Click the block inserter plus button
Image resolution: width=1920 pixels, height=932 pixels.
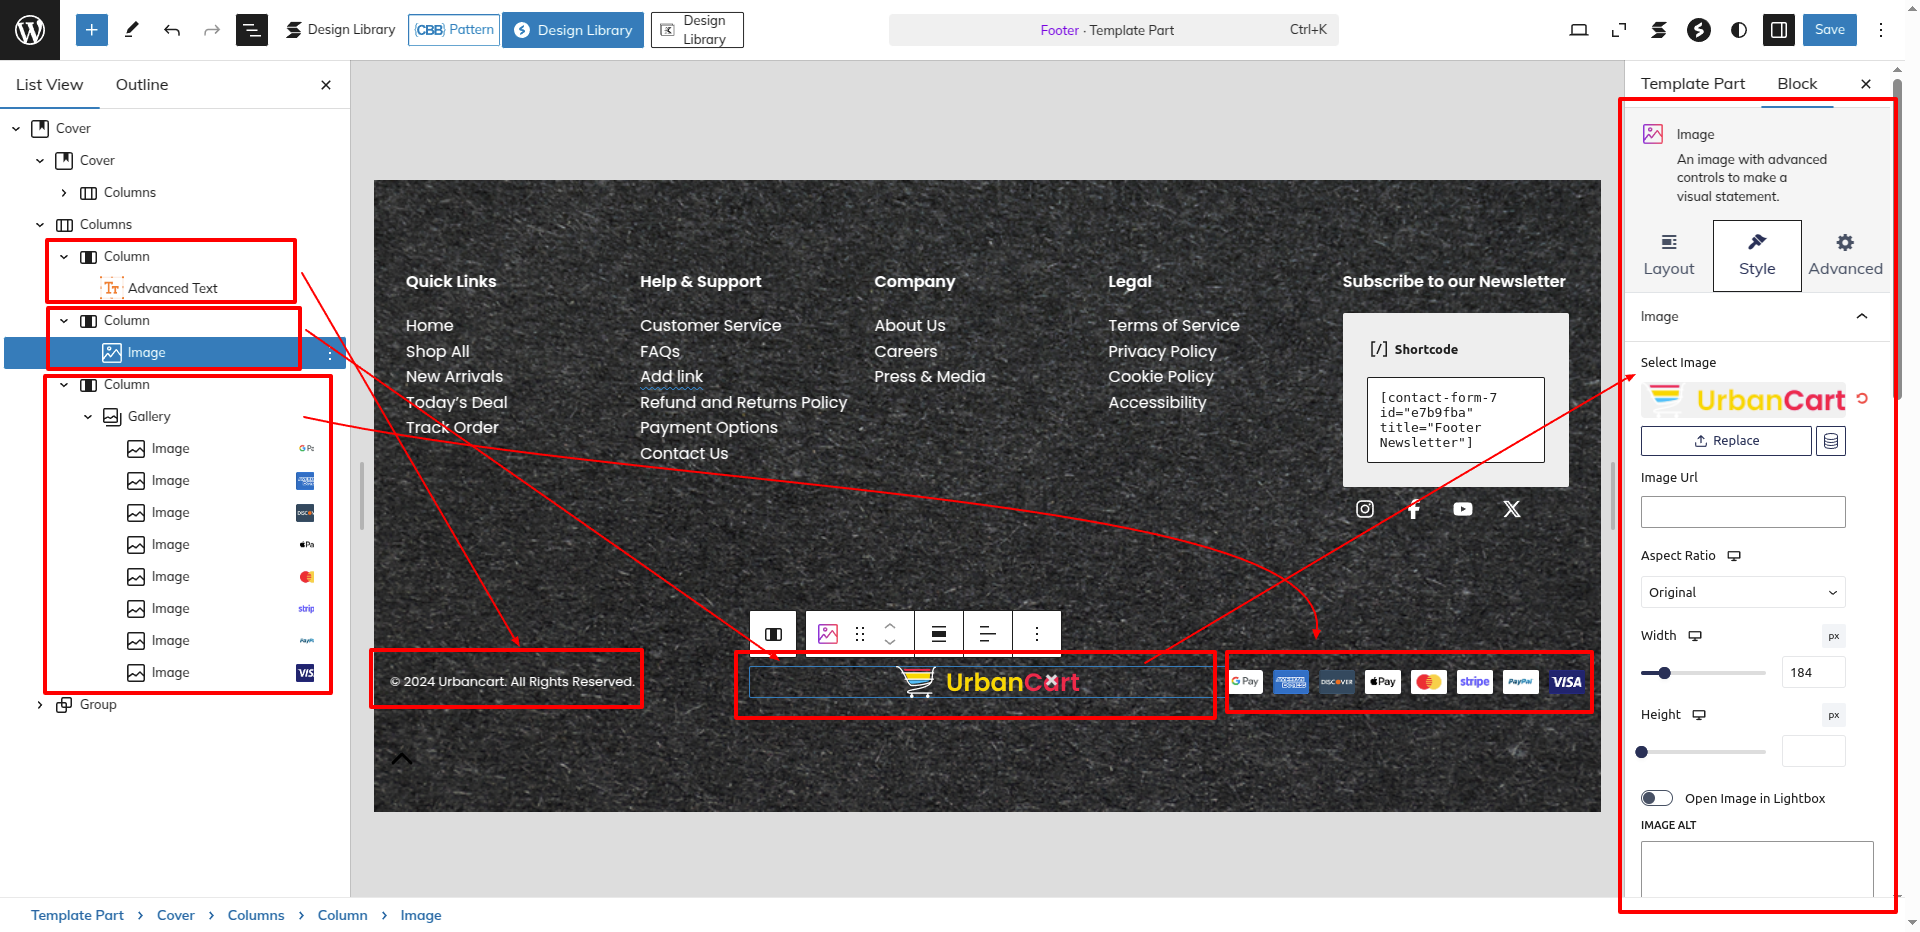[x=91, y=30]
